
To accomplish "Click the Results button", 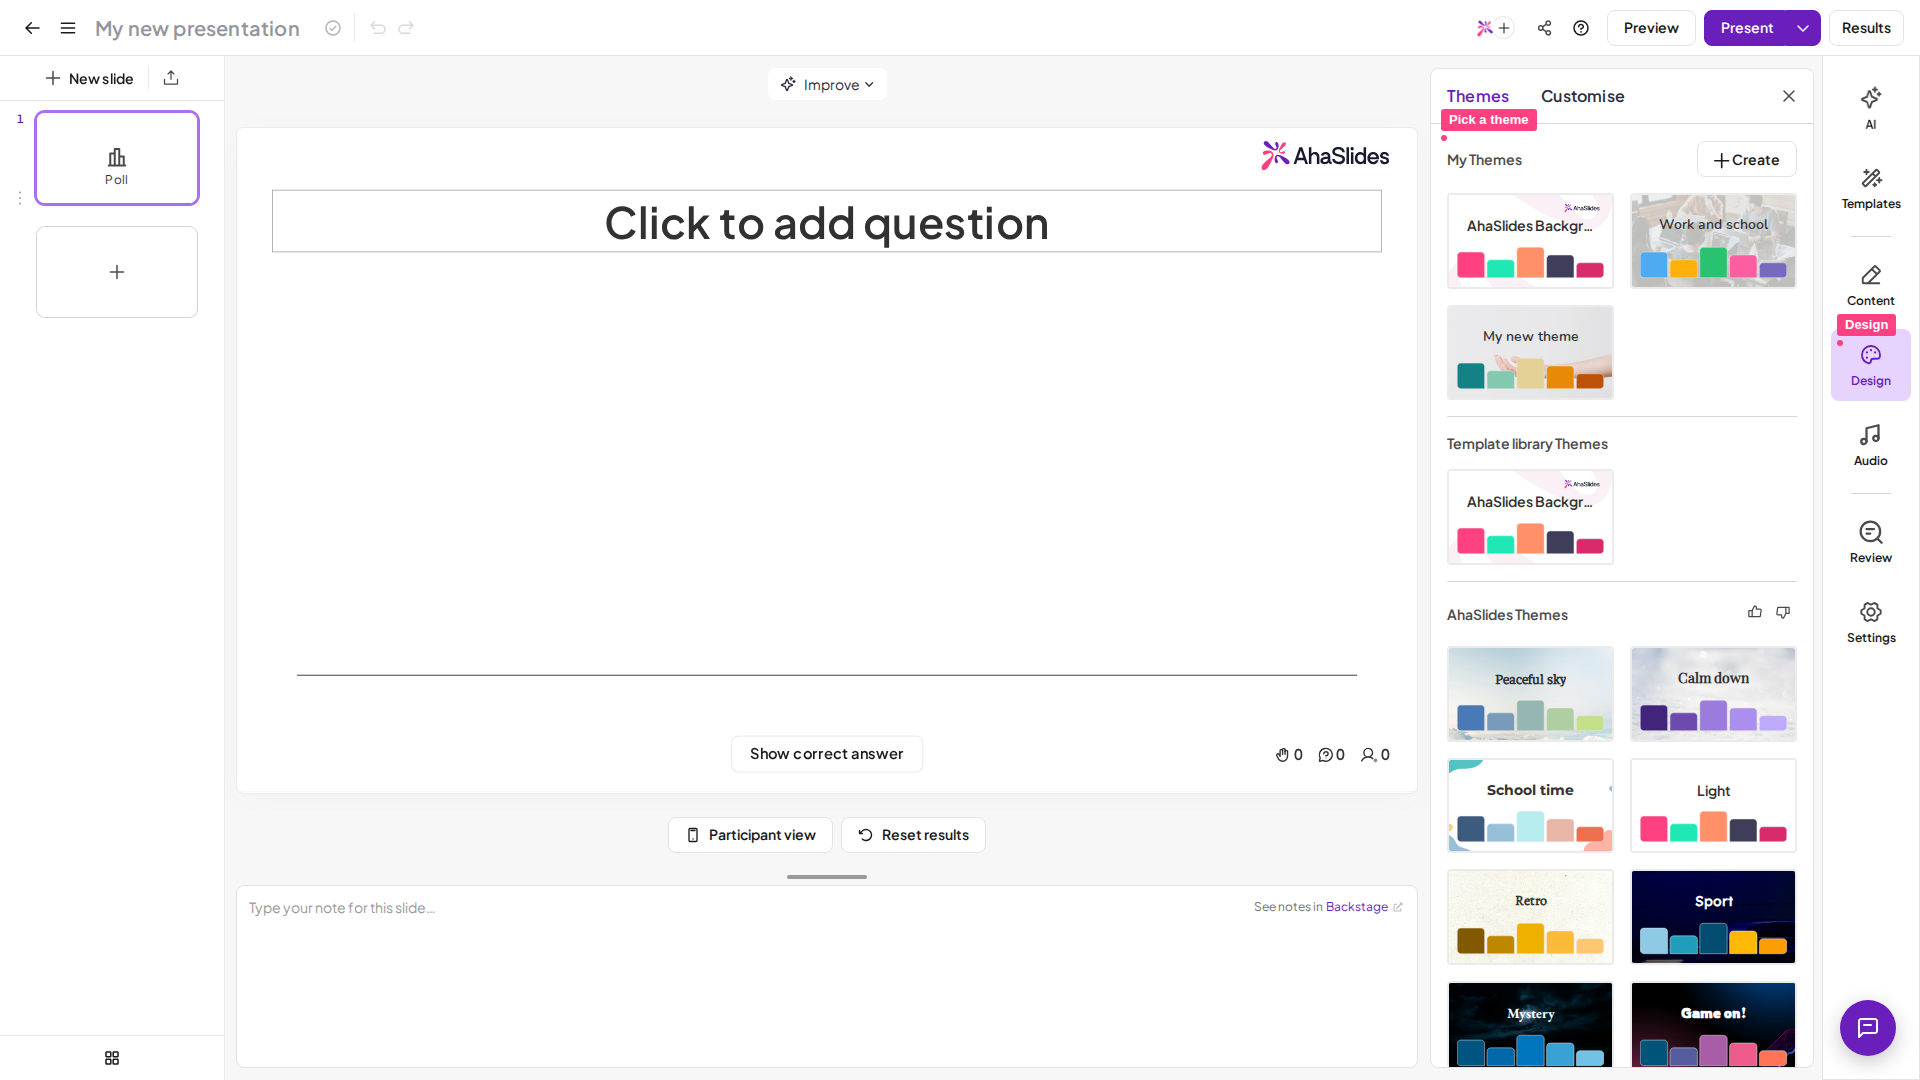I will [x=1866, y=28].
